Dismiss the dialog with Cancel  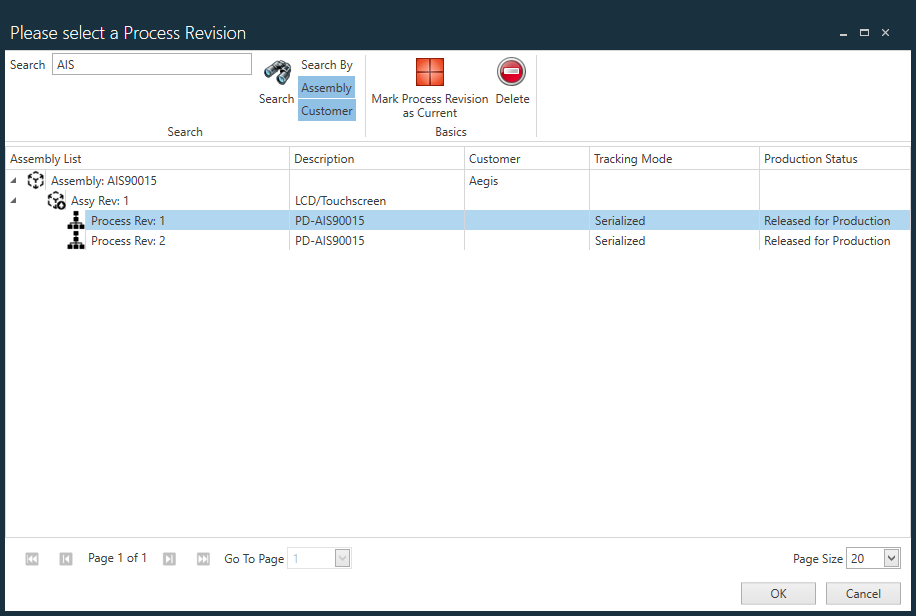pos(863,593)
